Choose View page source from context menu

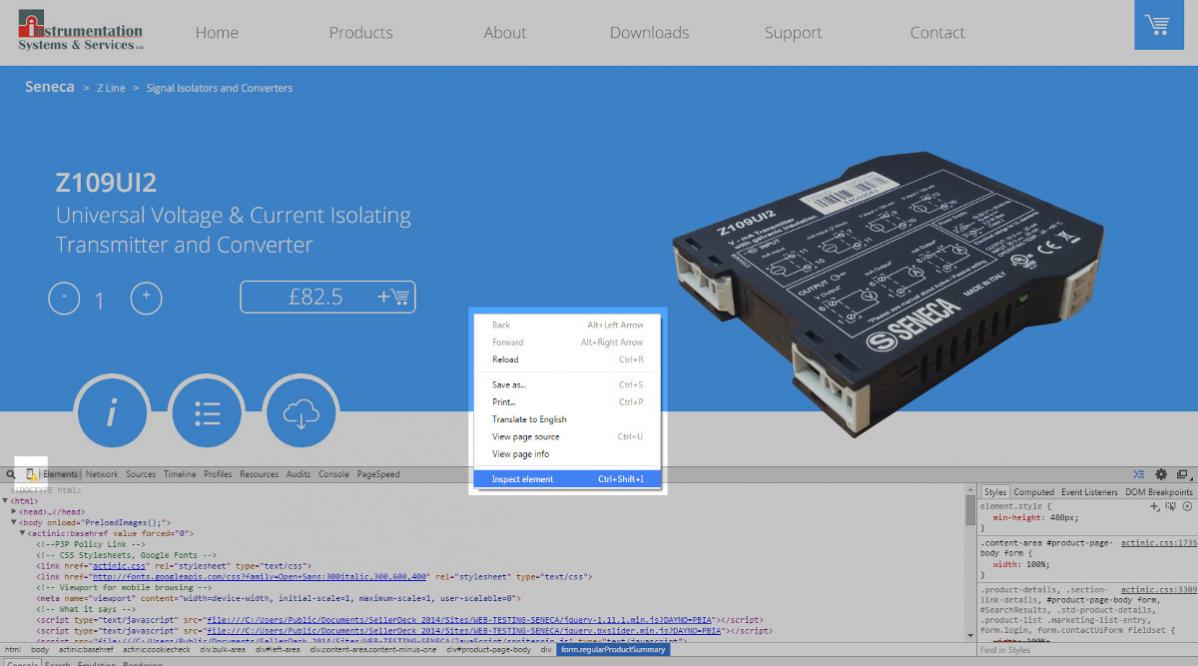[x=525, y=437]
